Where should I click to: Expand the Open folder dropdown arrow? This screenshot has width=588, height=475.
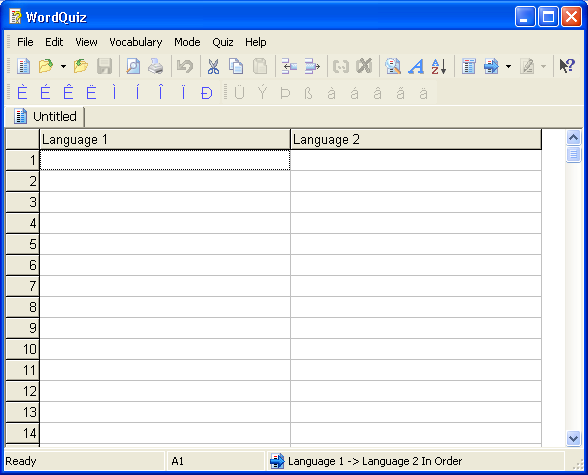(x=63, y=67)
